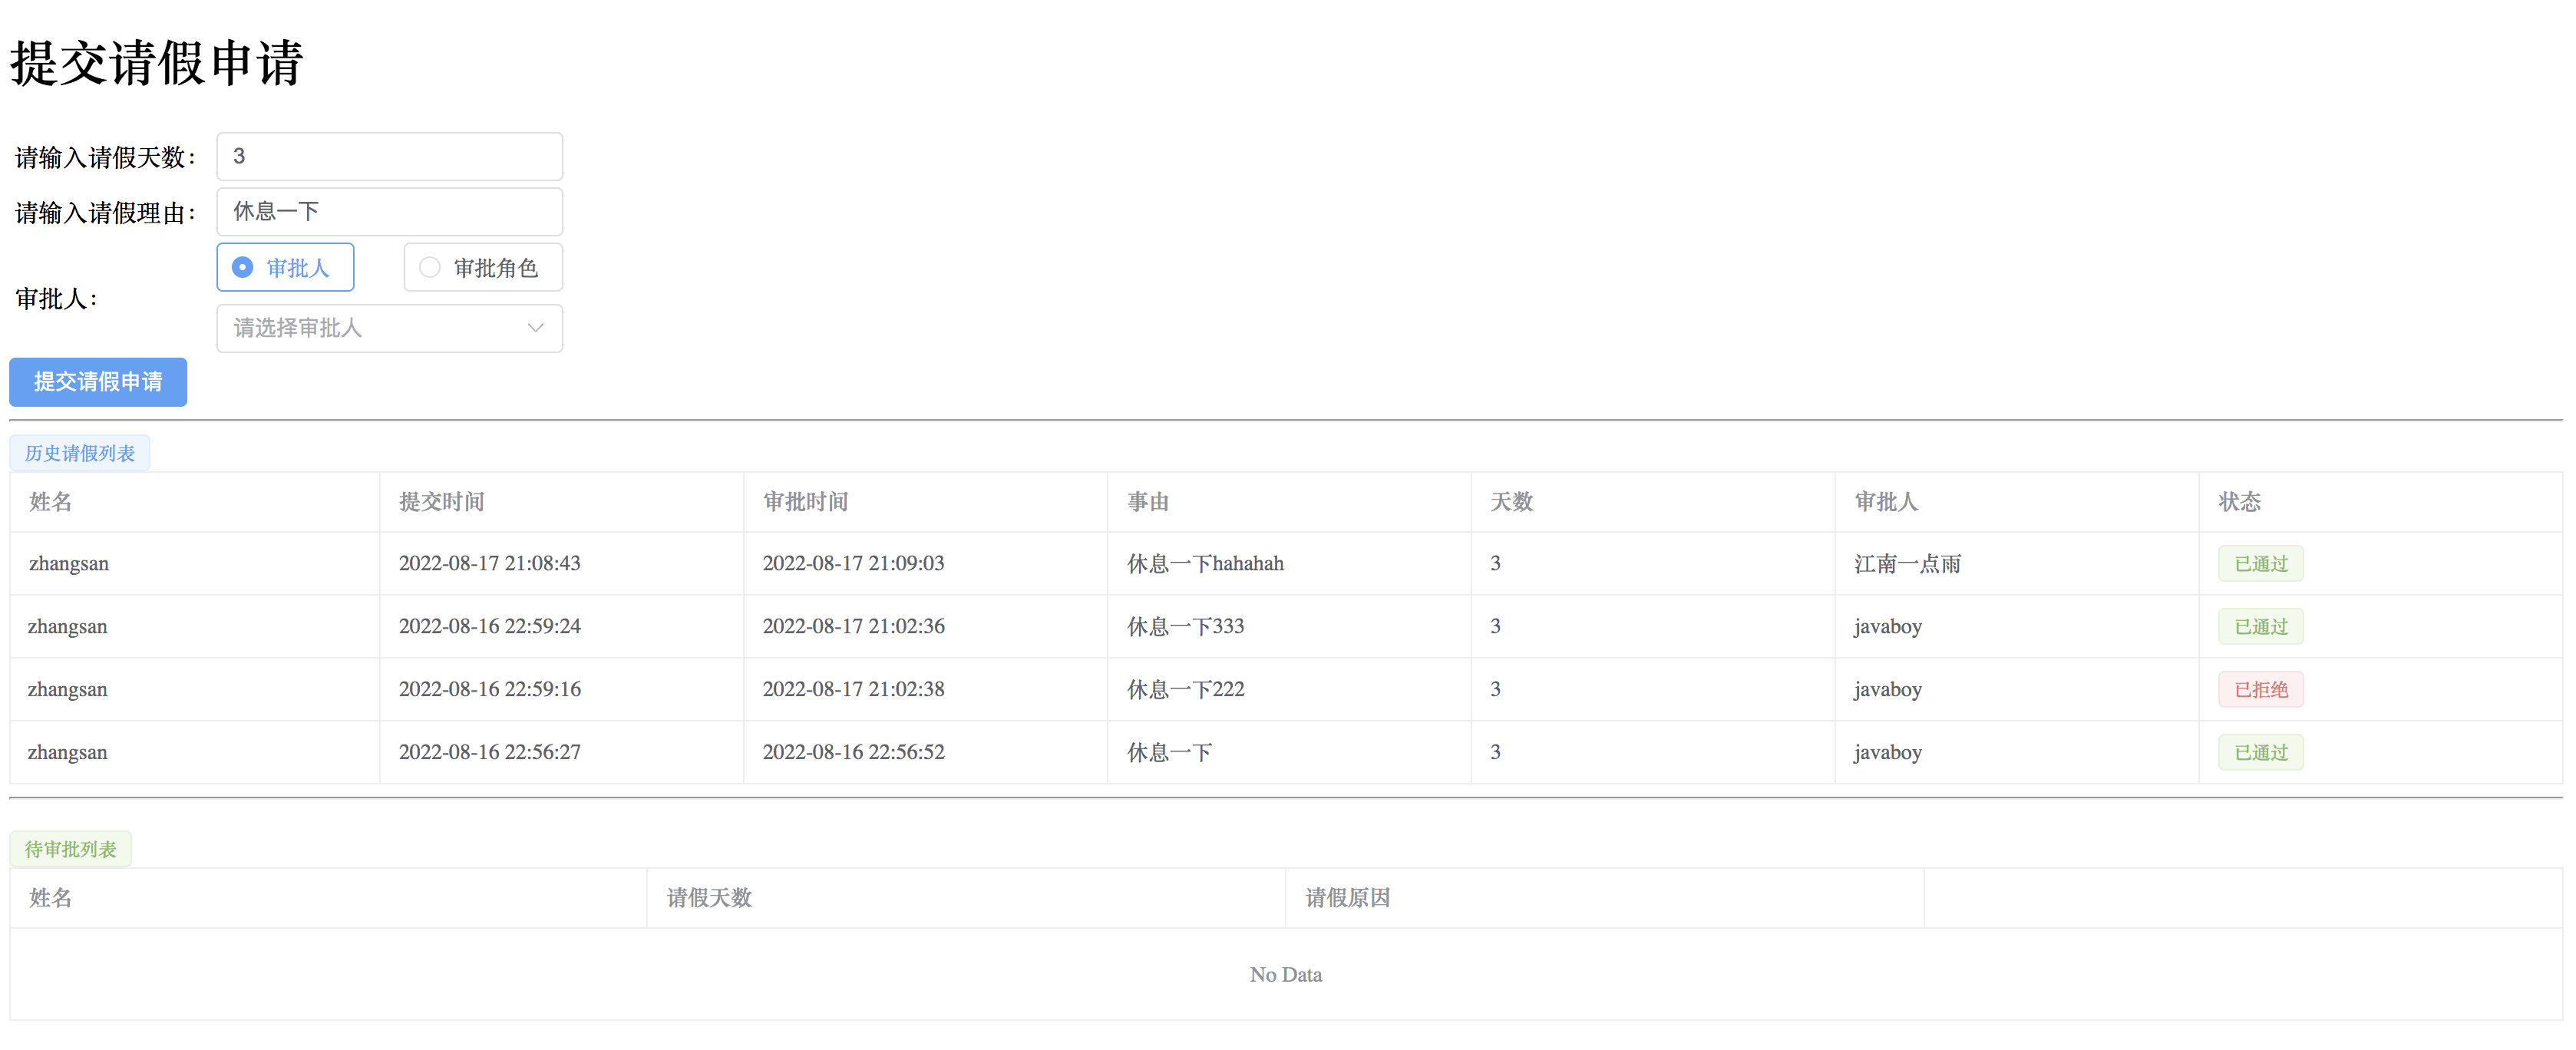This screenshot has width=2576, height=1050.
Task: Click 已通过 tag in the hahahah row
Action: pyautogui.click(x=2260, y=563)
